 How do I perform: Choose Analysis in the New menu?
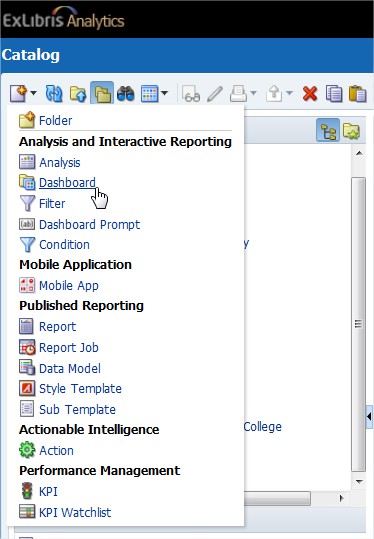[x=59, y=162]
